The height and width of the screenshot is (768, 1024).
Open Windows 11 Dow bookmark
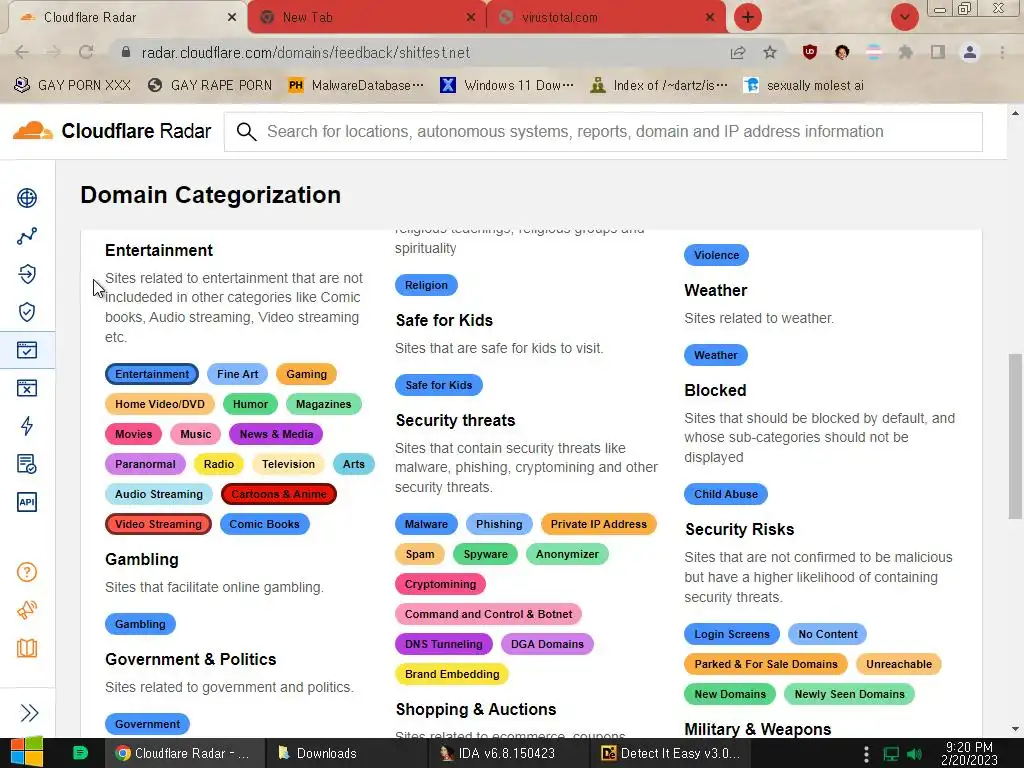point(507,85)
